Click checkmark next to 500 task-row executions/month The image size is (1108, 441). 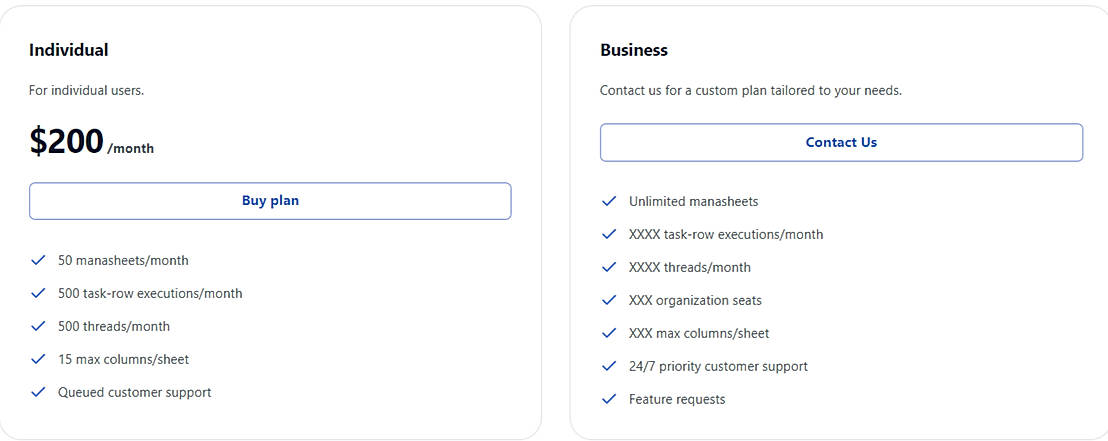coord(38,293)
